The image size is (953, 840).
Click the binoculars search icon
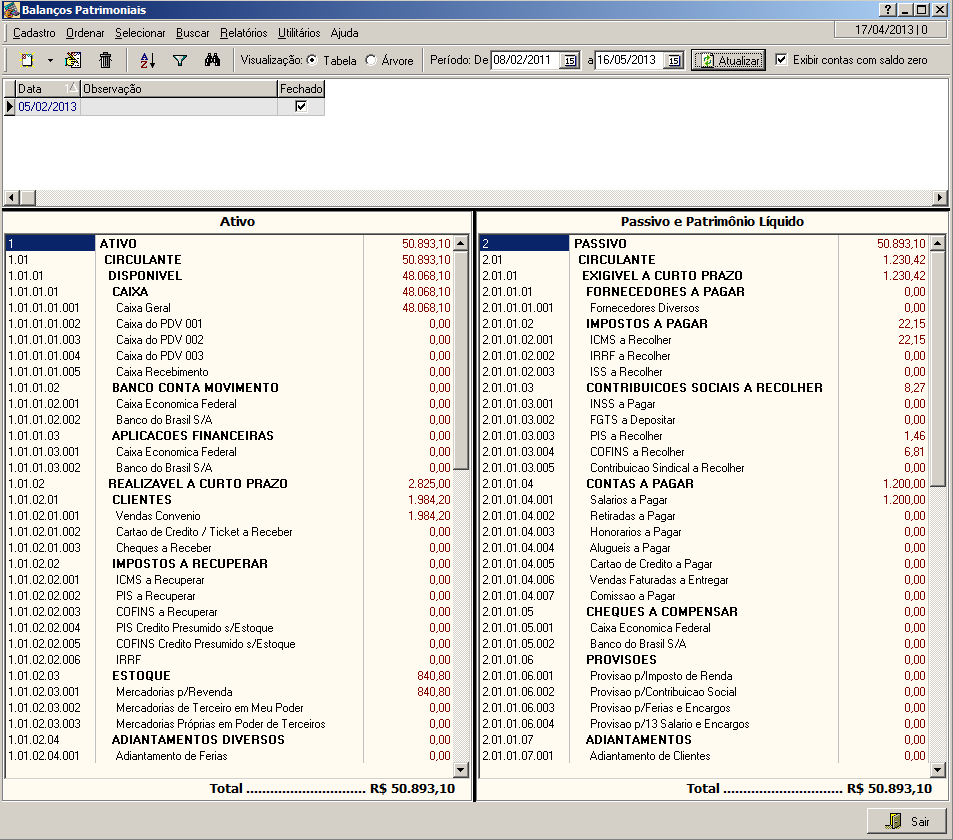point(212,60)
